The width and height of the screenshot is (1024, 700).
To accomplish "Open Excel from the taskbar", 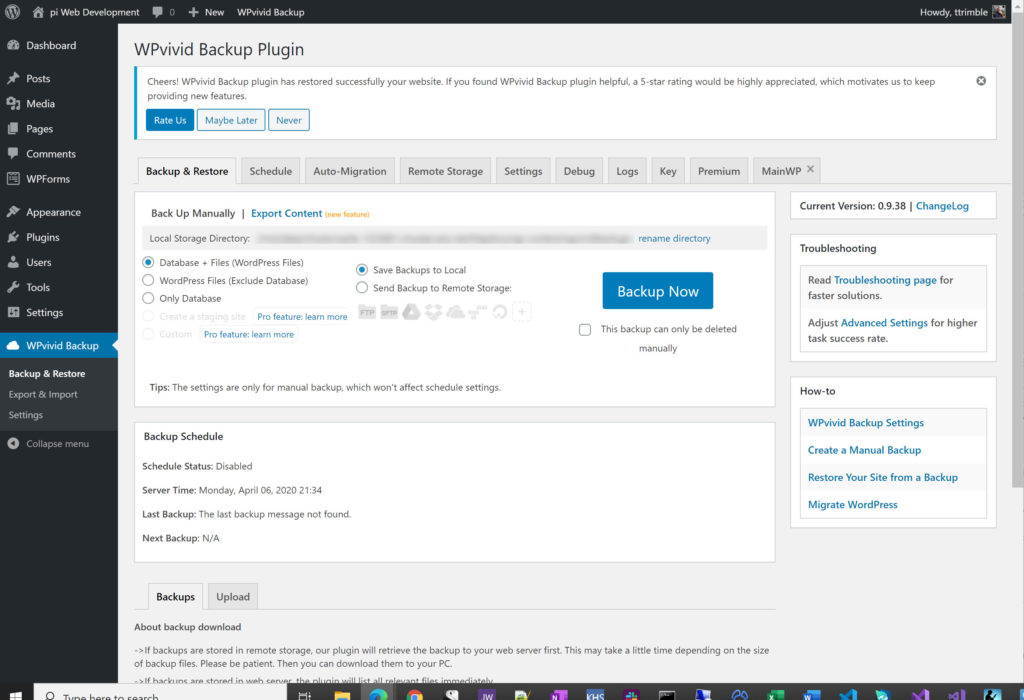I will pos(775,695).
